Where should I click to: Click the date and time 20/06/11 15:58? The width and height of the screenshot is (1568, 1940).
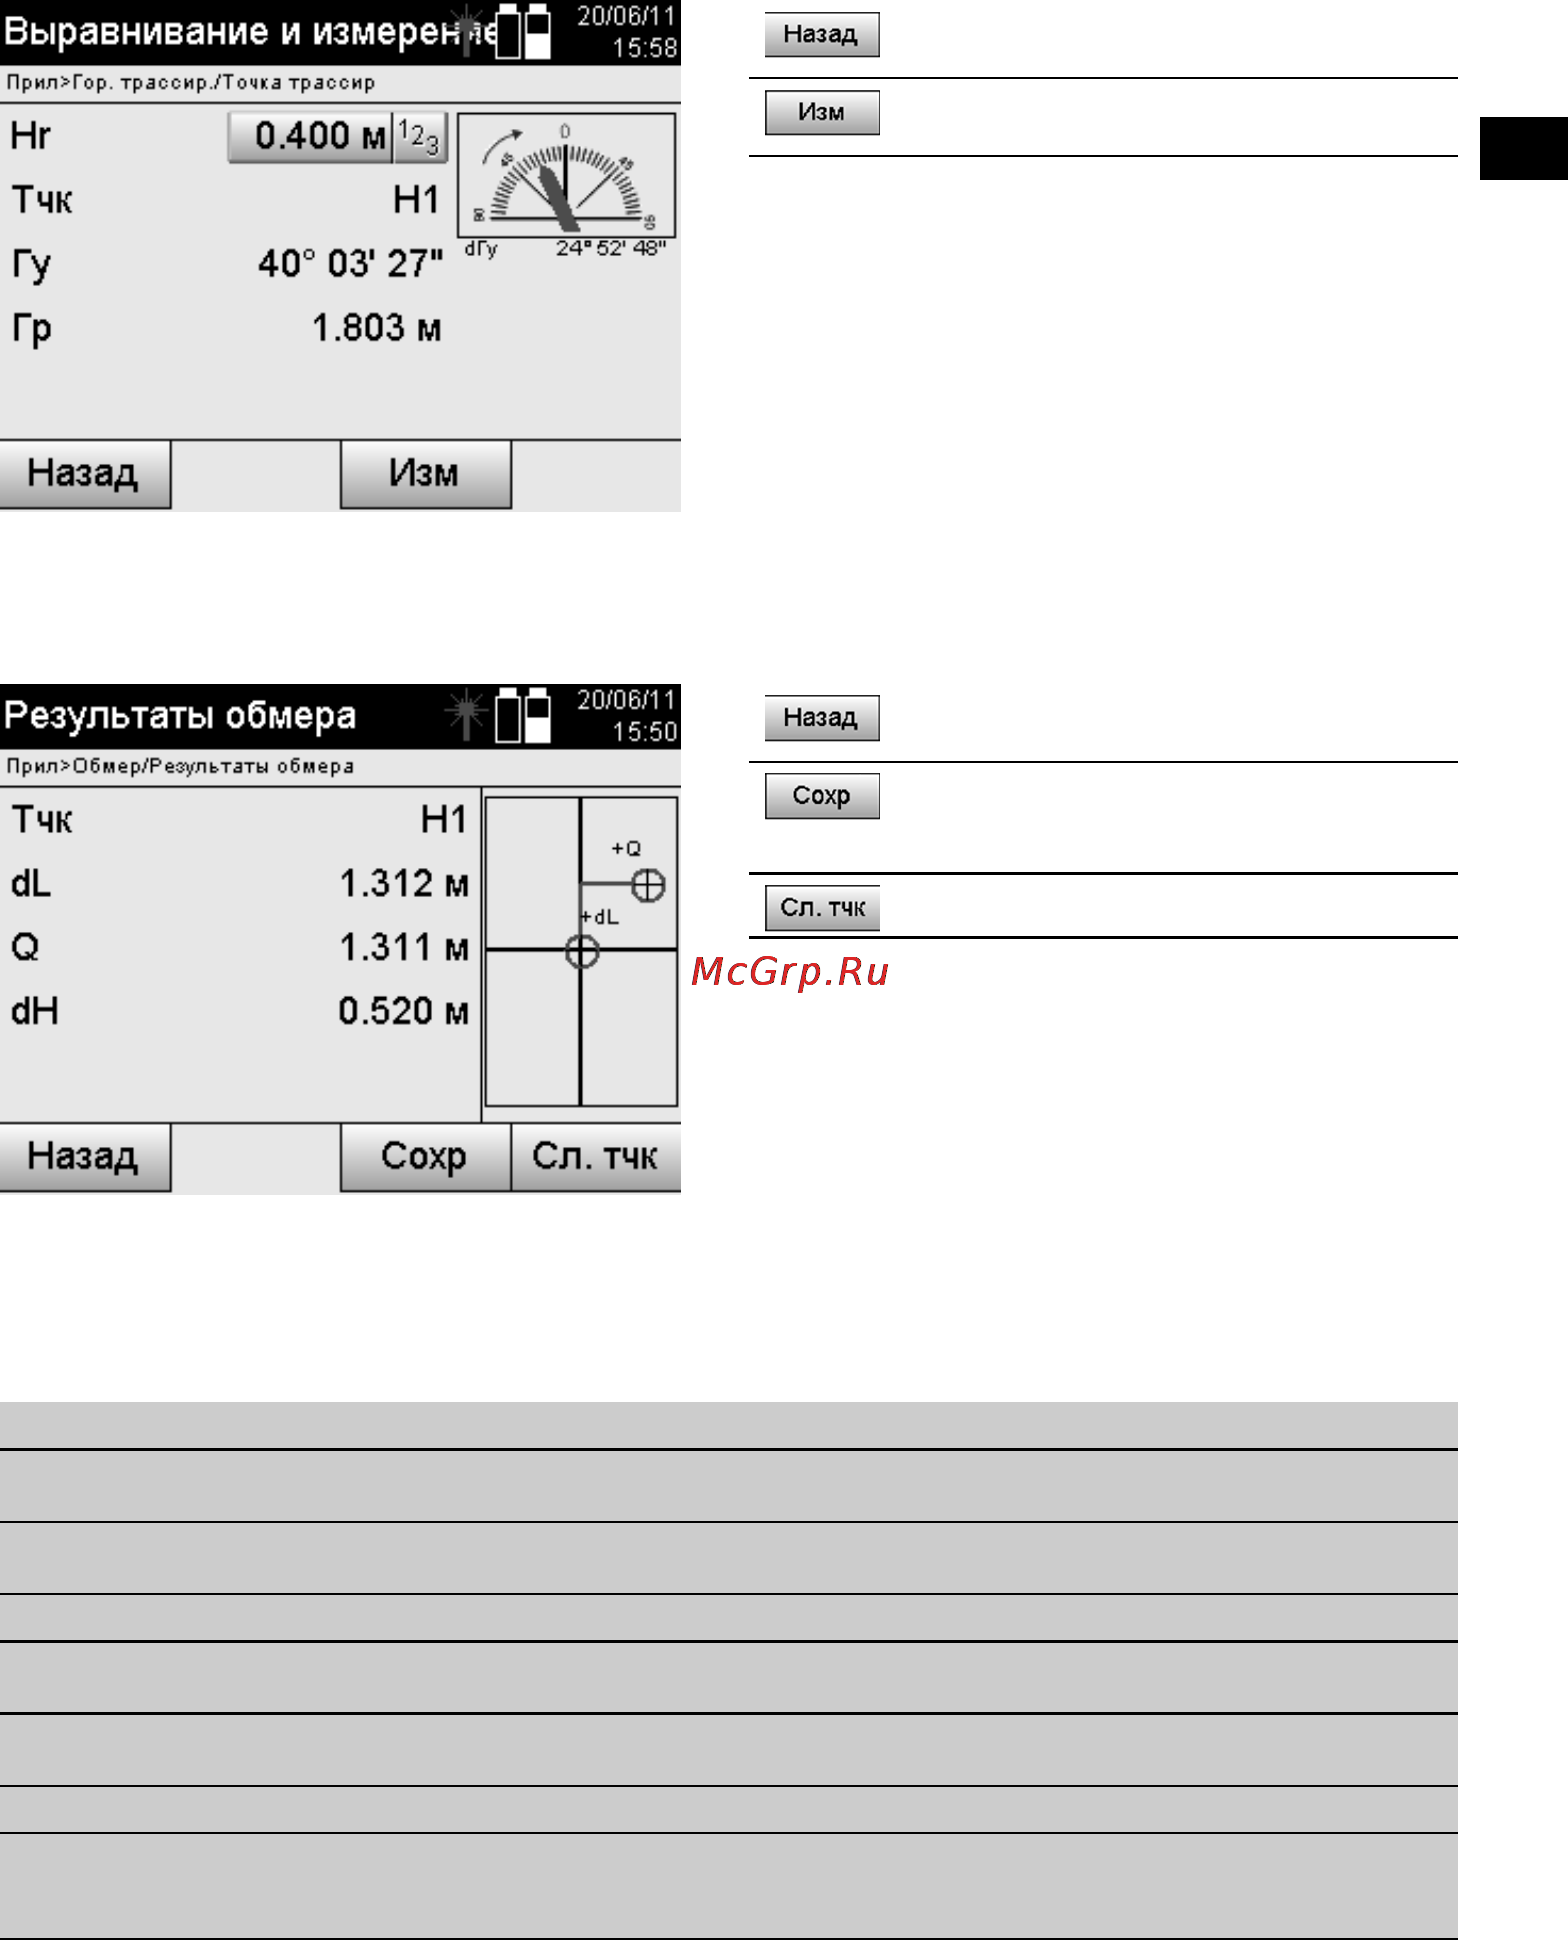point(627,32)
